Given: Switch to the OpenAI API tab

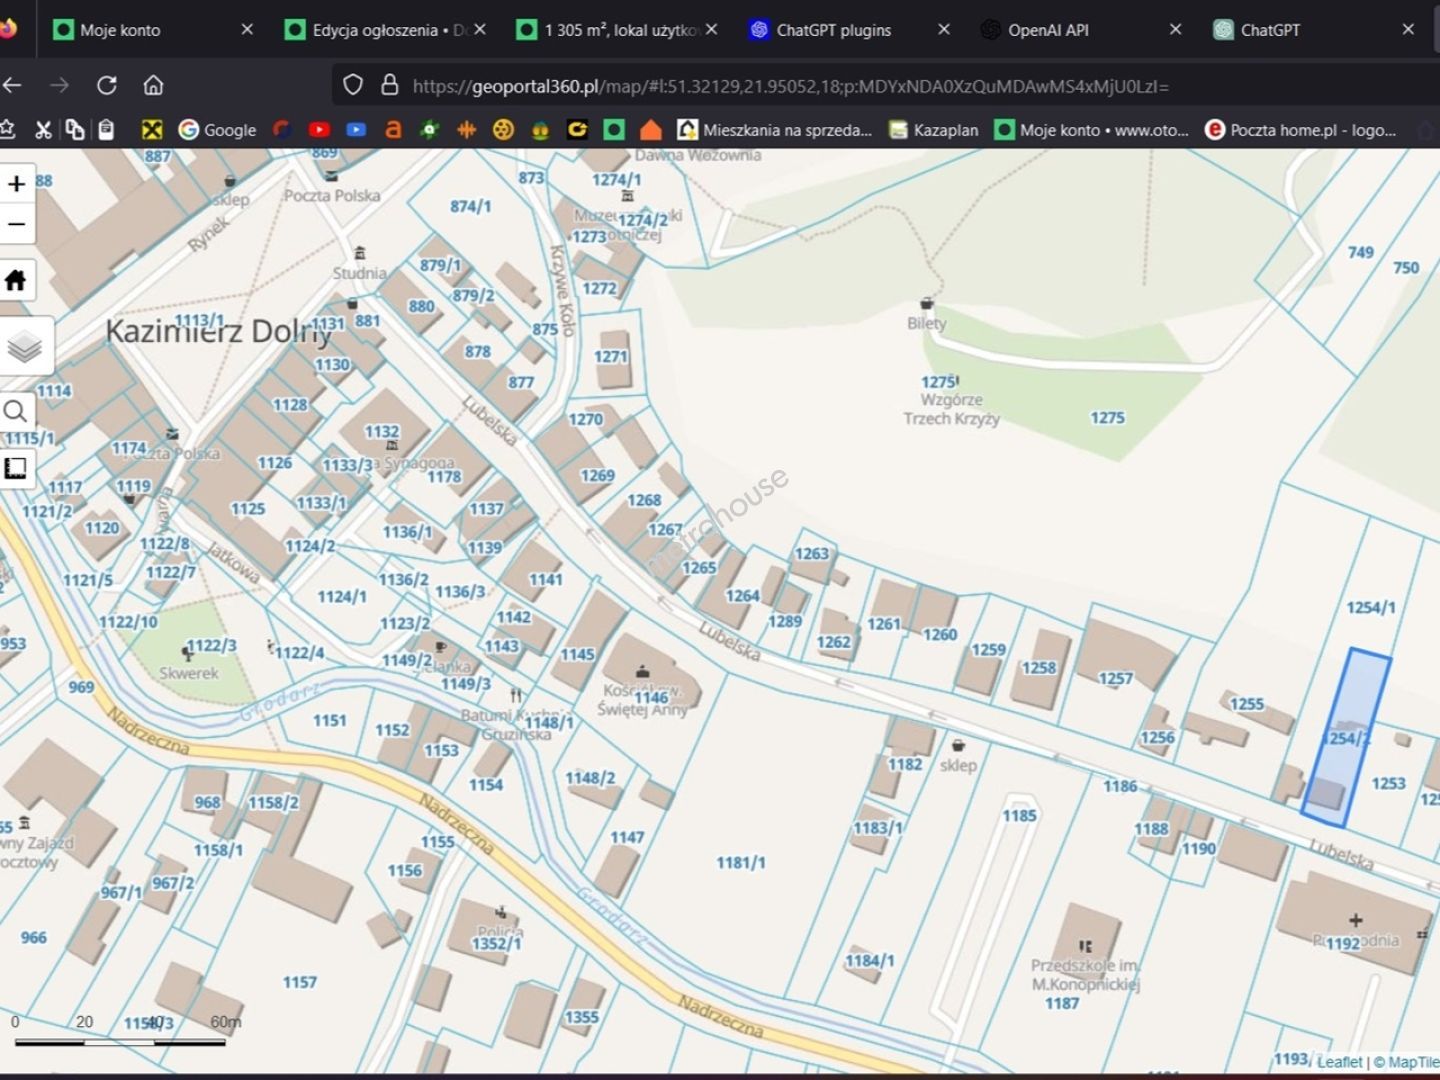Looking at the screenshot, I should pos(1048,30).
